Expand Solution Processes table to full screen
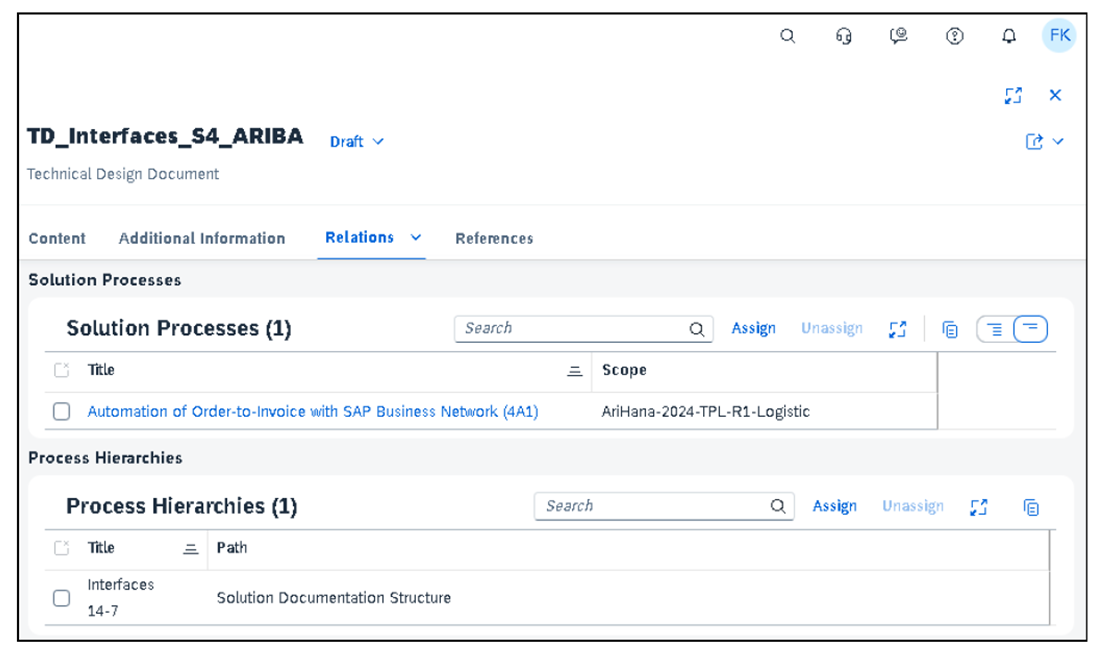The width and height of the screenshot is (1104, 653). coord(897,328)
